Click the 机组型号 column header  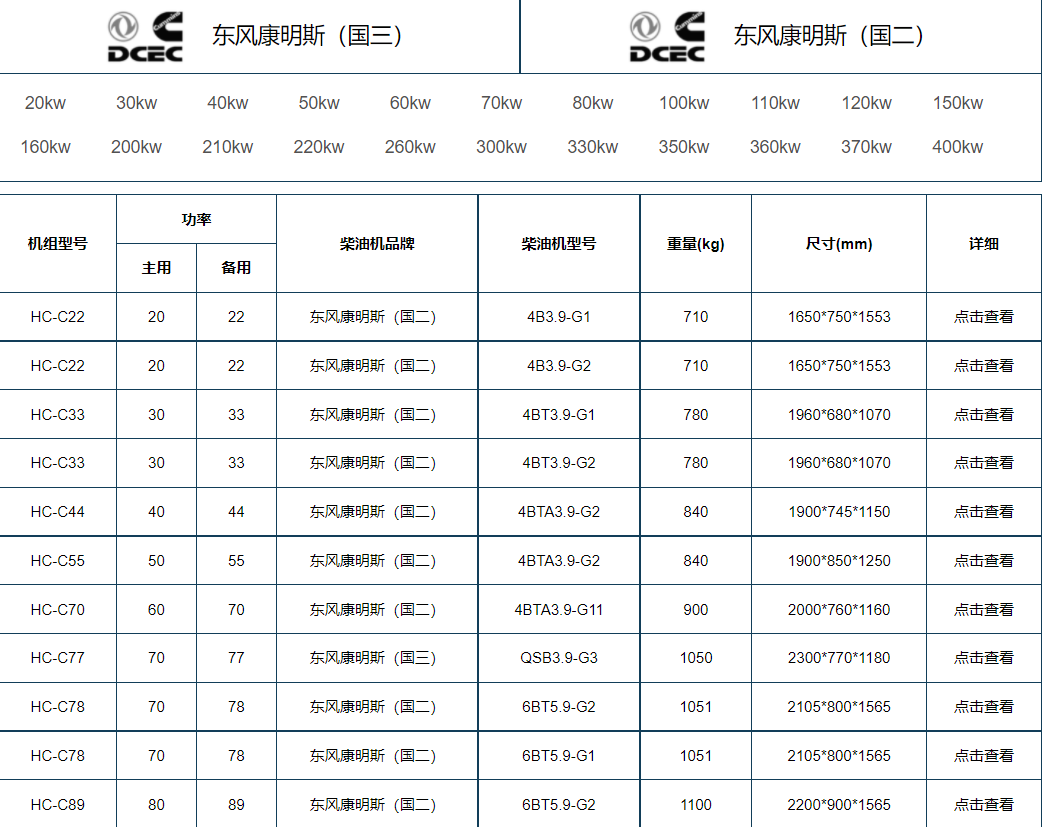tap(58, 244)
